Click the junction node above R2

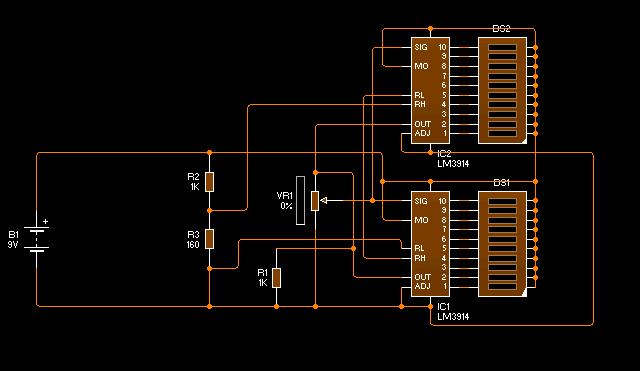(209, 153)
